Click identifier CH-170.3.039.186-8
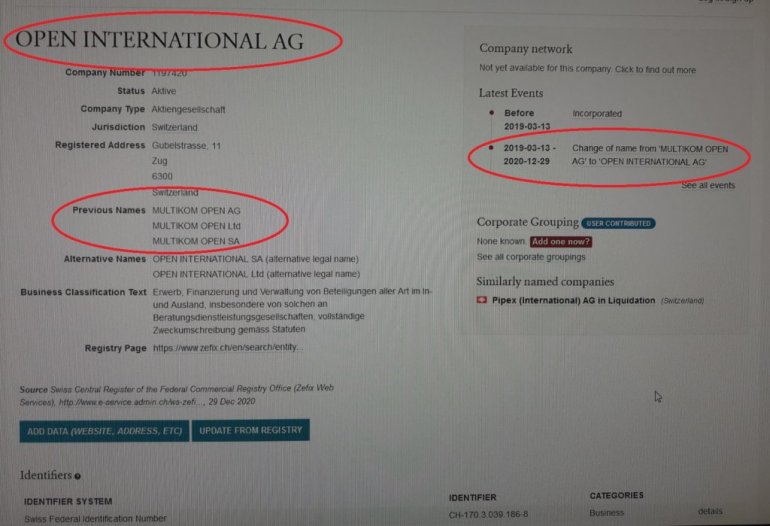The height and width of the screenshot is (526, 770). coord(489,514)
